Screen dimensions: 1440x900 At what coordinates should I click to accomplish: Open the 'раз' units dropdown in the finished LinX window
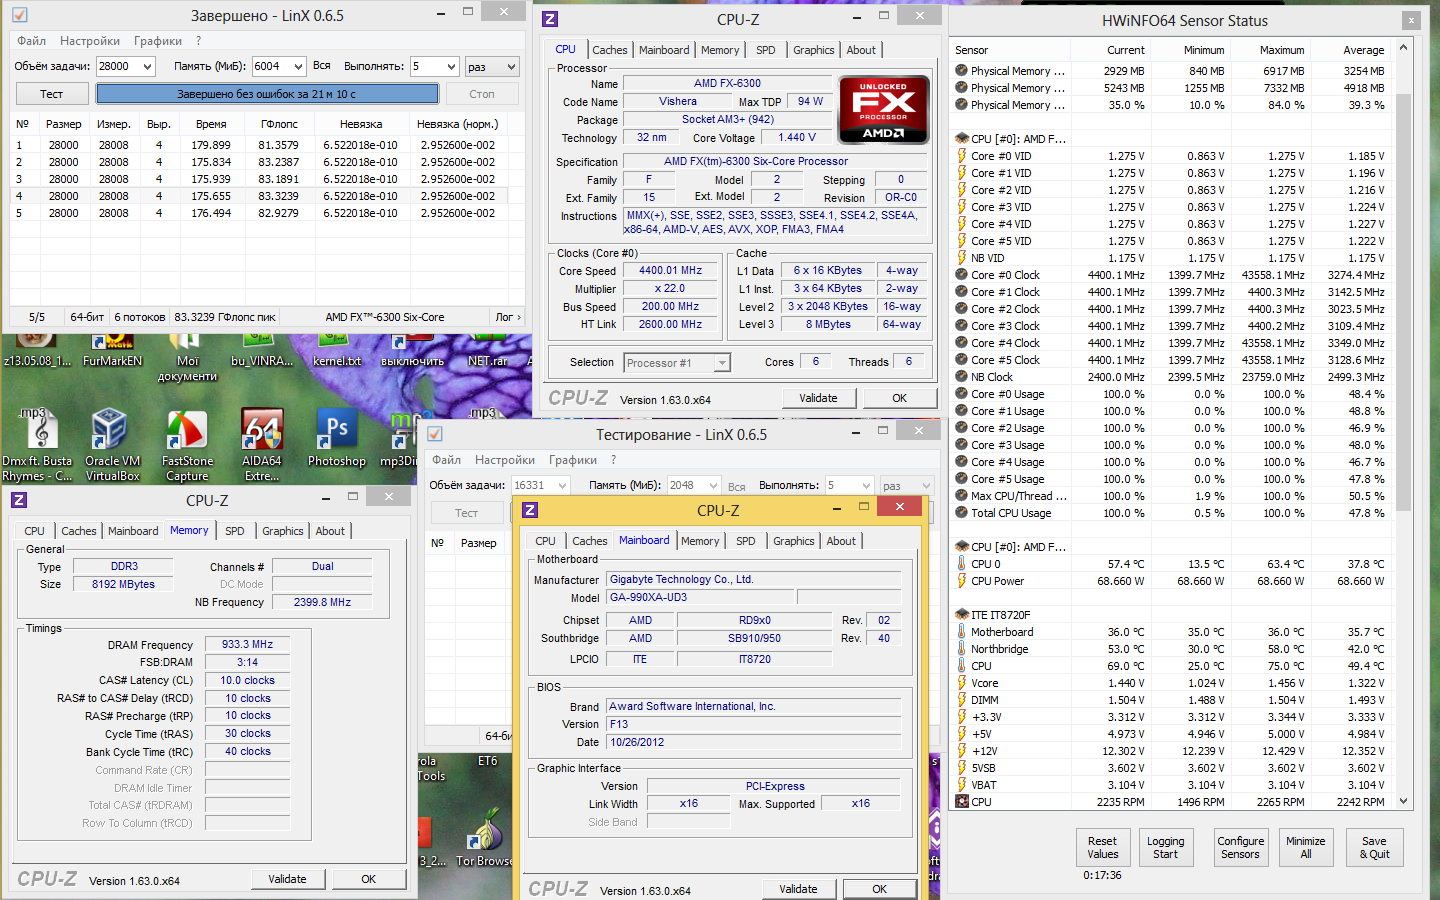pyautogui.click(x=511, y=67)
